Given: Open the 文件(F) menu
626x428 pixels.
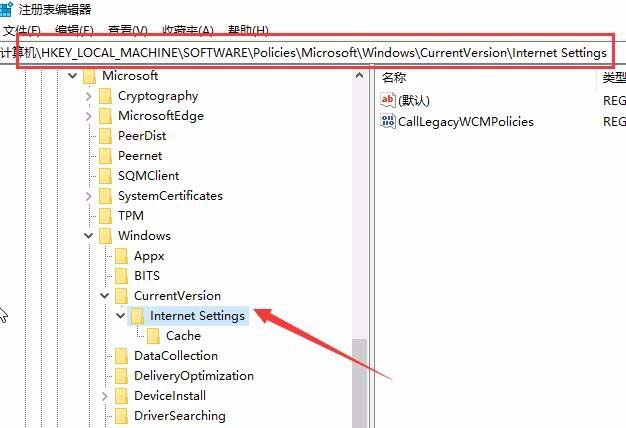Looking at the screenshot, I should point(22,30).
